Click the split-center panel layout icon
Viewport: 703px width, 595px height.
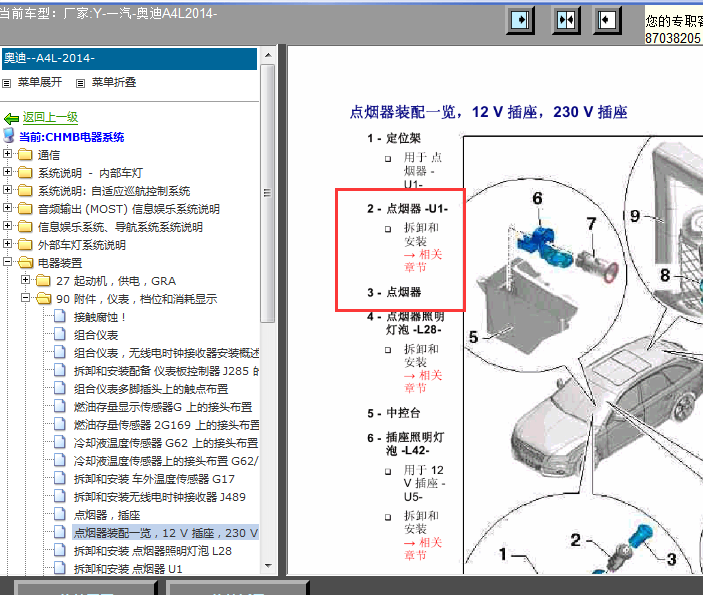pyautogui.click(x=566, y=20)
